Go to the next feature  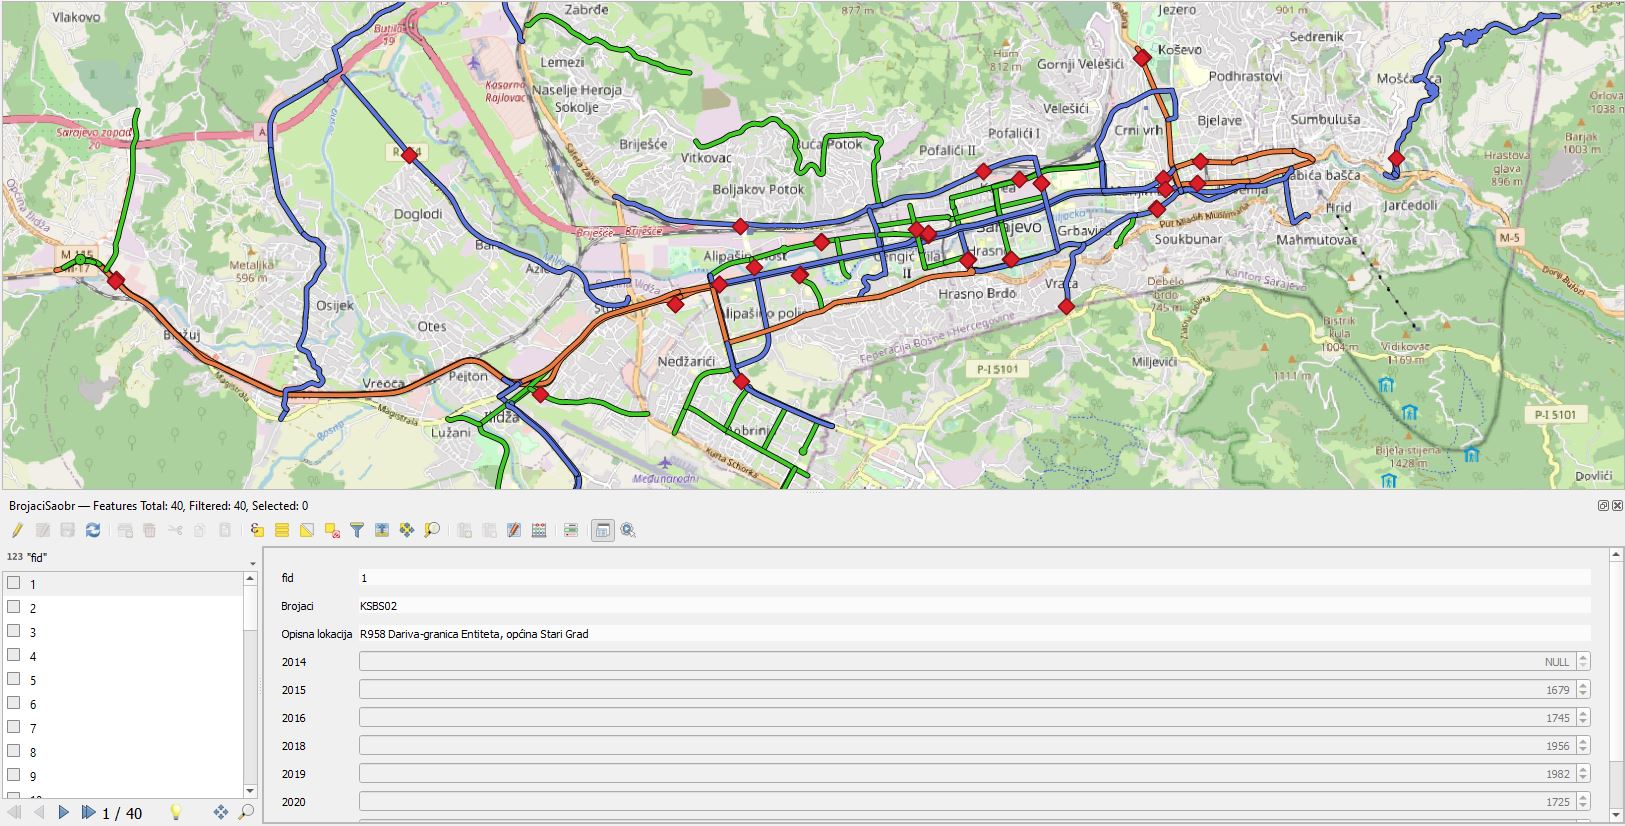(x=63, y=812)
